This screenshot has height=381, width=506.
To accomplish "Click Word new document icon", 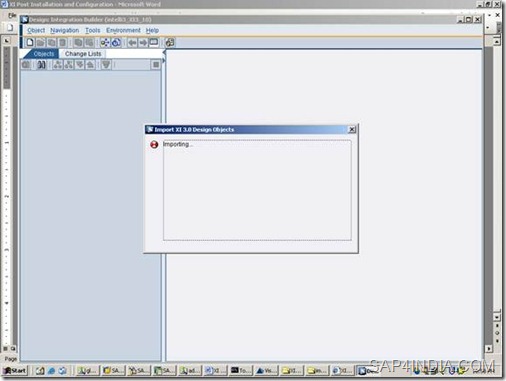I will [x=10, y=27].
